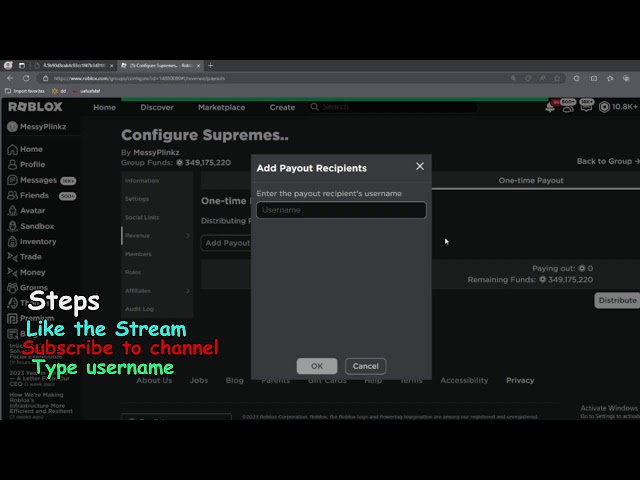Reload the page with refresh icon
The image size is (640, 480).
click(x=26, y=78)
